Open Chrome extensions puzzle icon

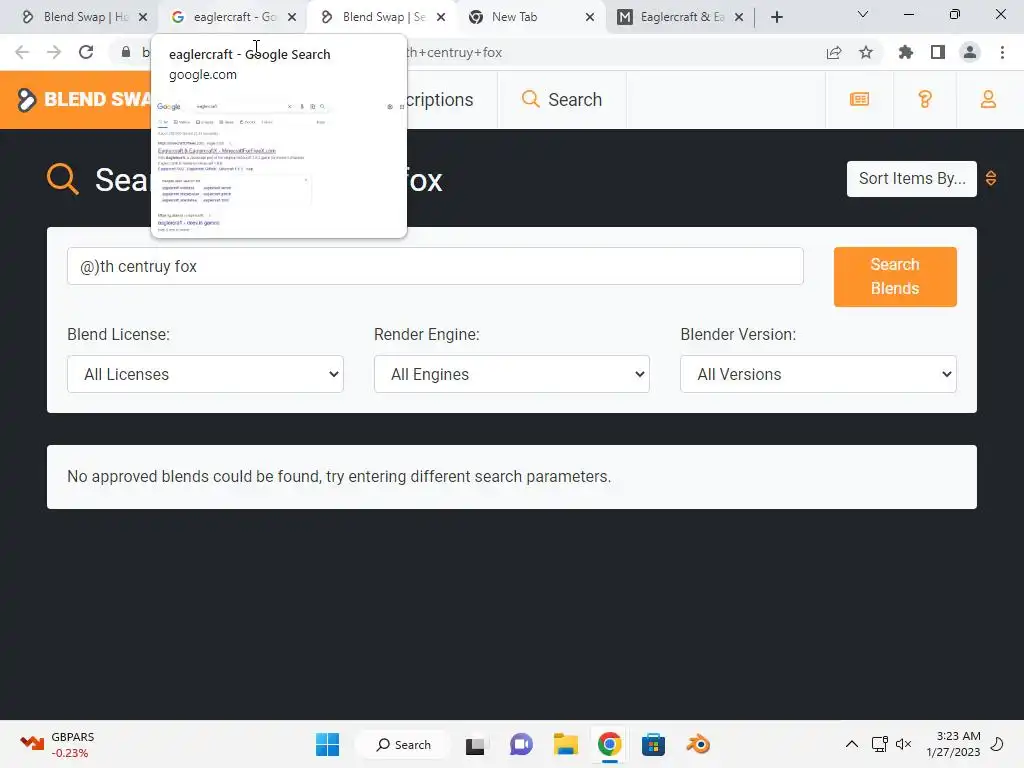(905, 52)
